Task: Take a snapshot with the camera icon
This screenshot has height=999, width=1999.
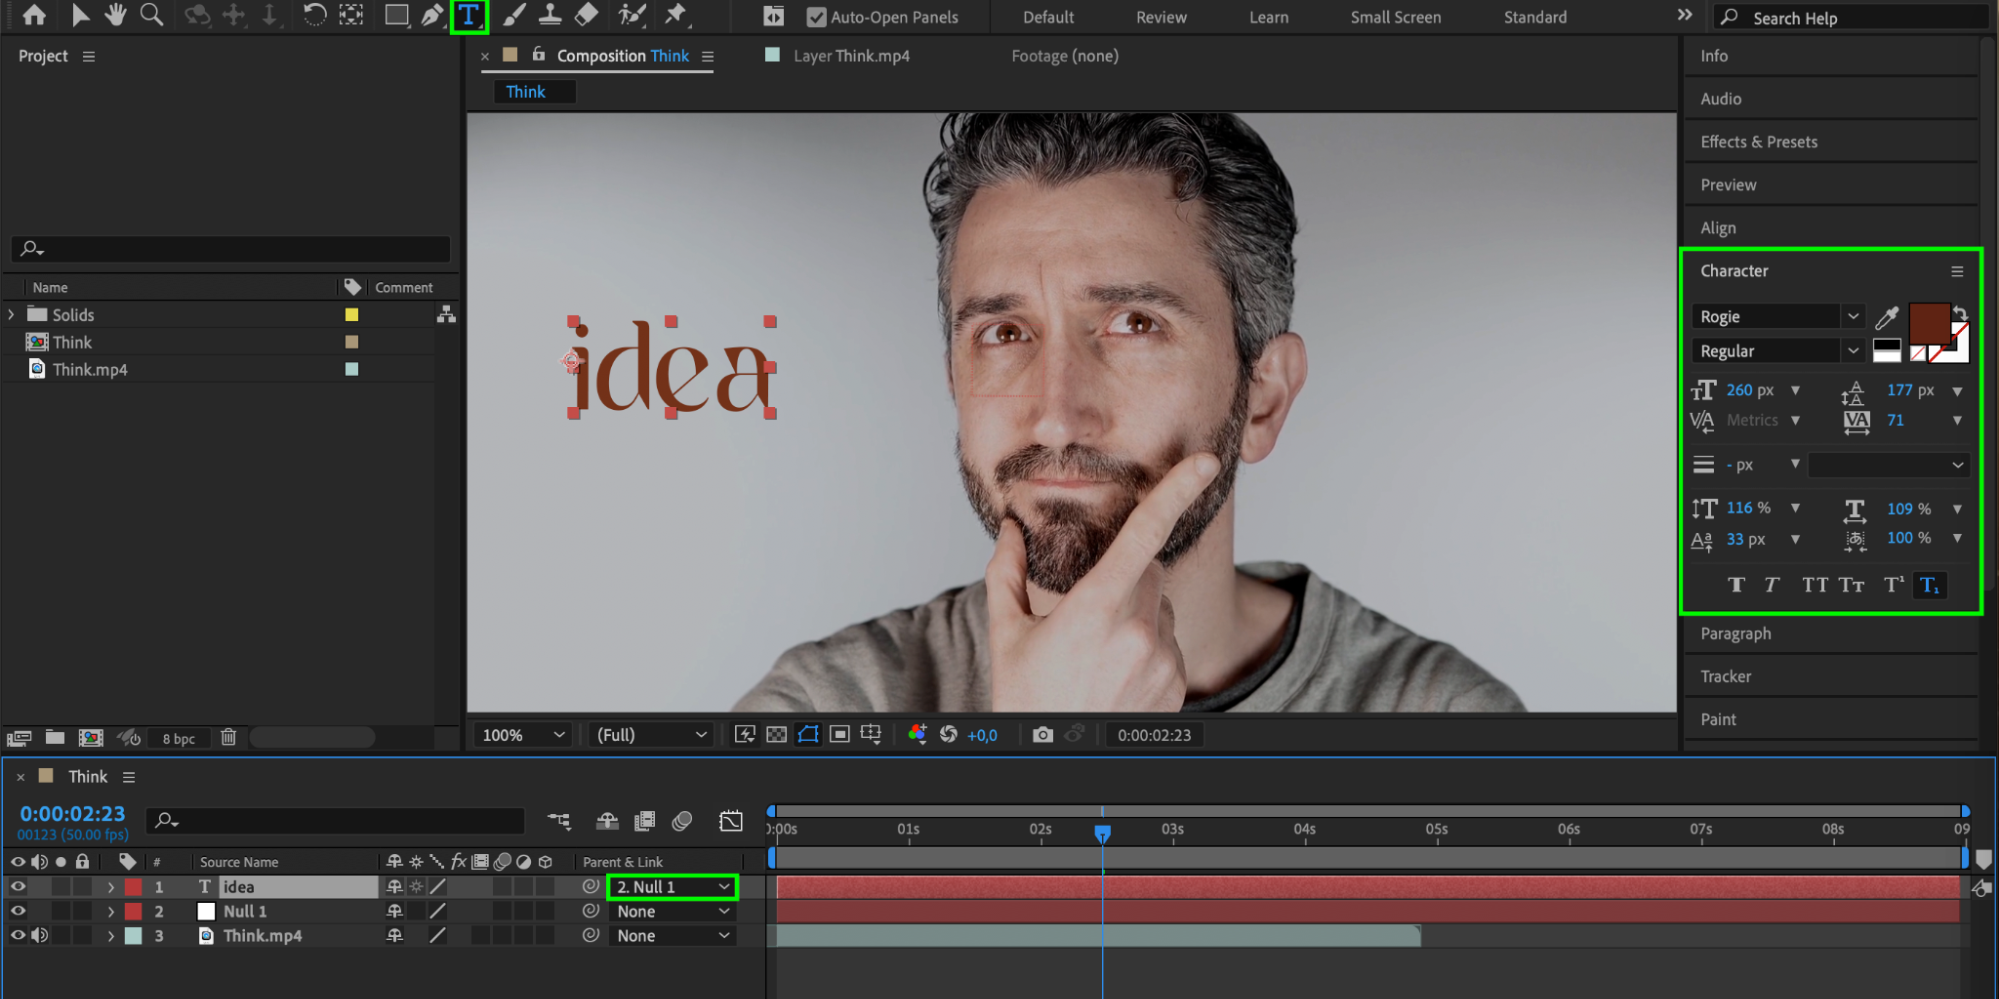Action: click(x=1042, y=735)
